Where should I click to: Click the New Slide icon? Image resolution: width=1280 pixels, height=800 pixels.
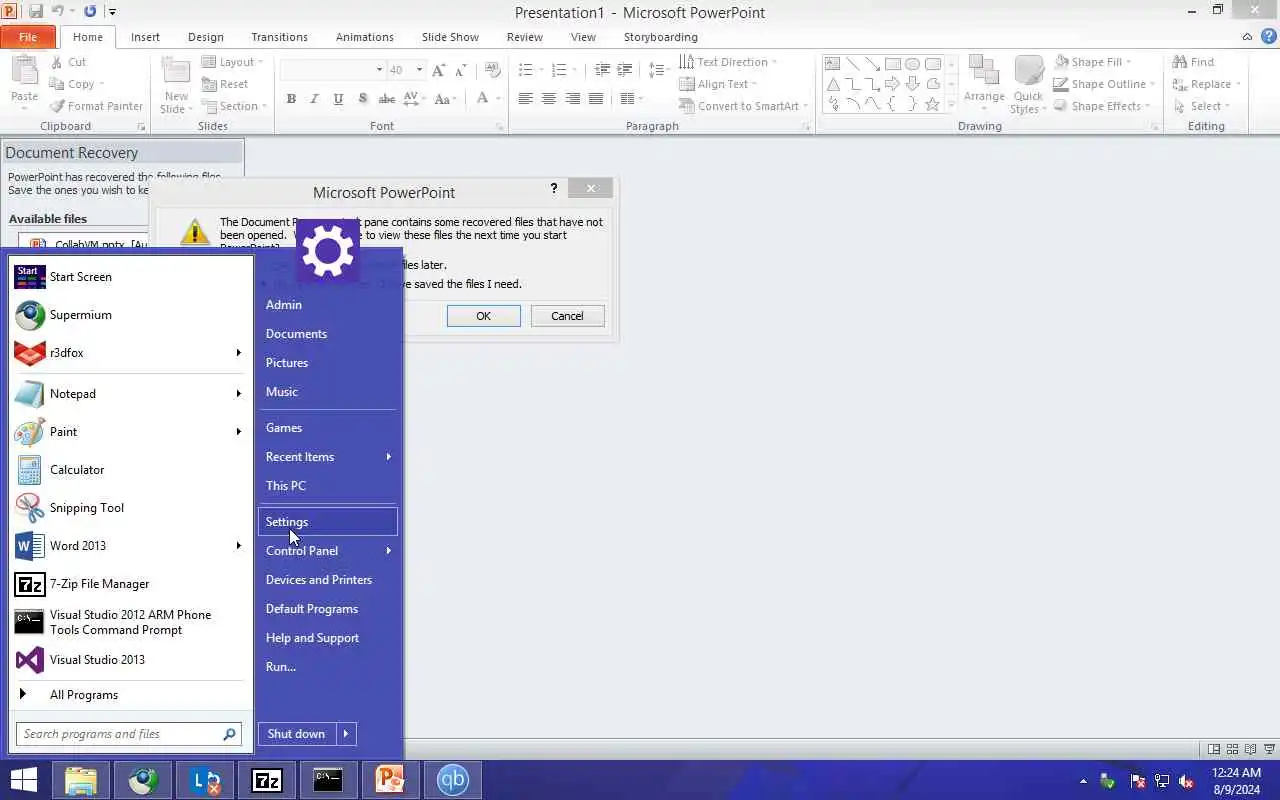[x=176, y=72]
